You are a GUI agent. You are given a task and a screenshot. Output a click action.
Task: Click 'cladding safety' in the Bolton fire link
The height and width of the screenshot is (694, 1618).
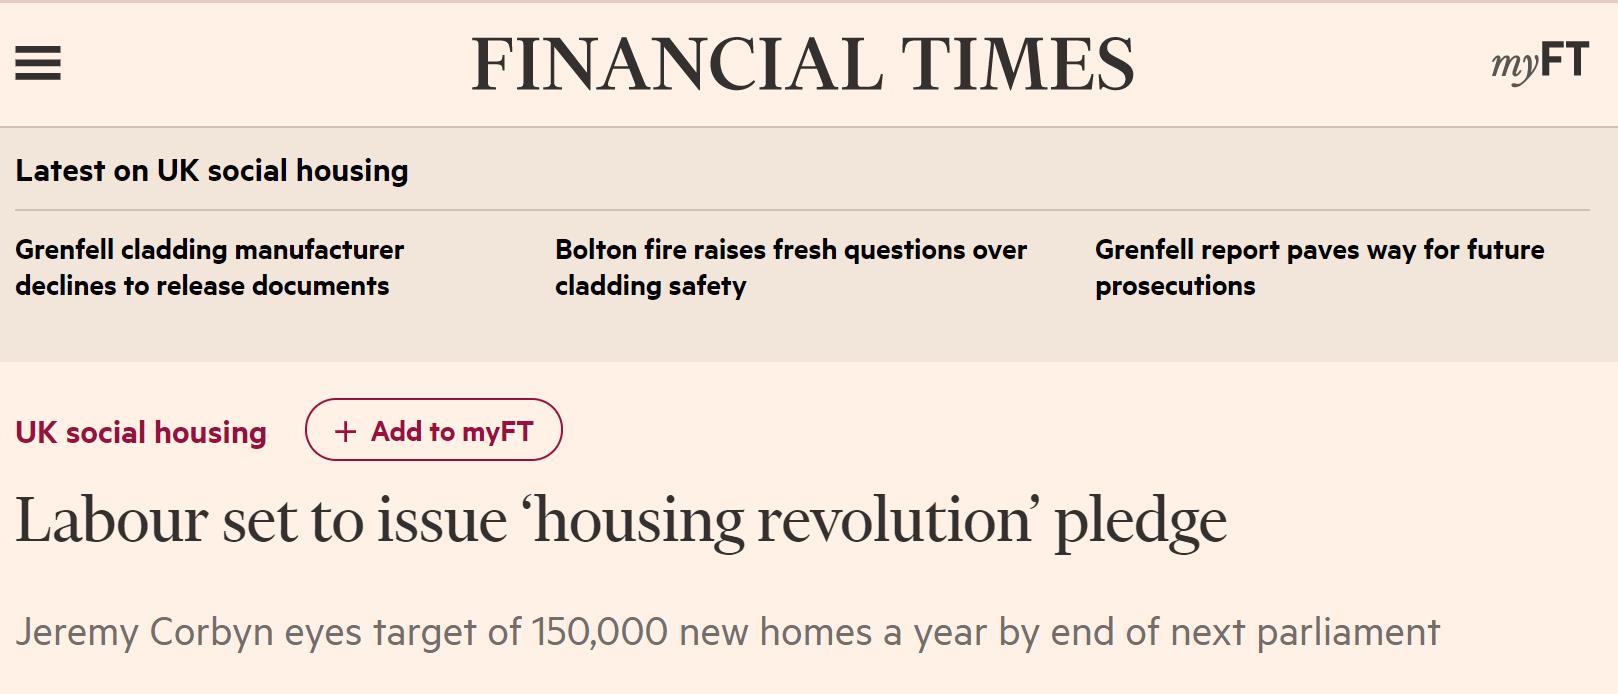[651, 286]
